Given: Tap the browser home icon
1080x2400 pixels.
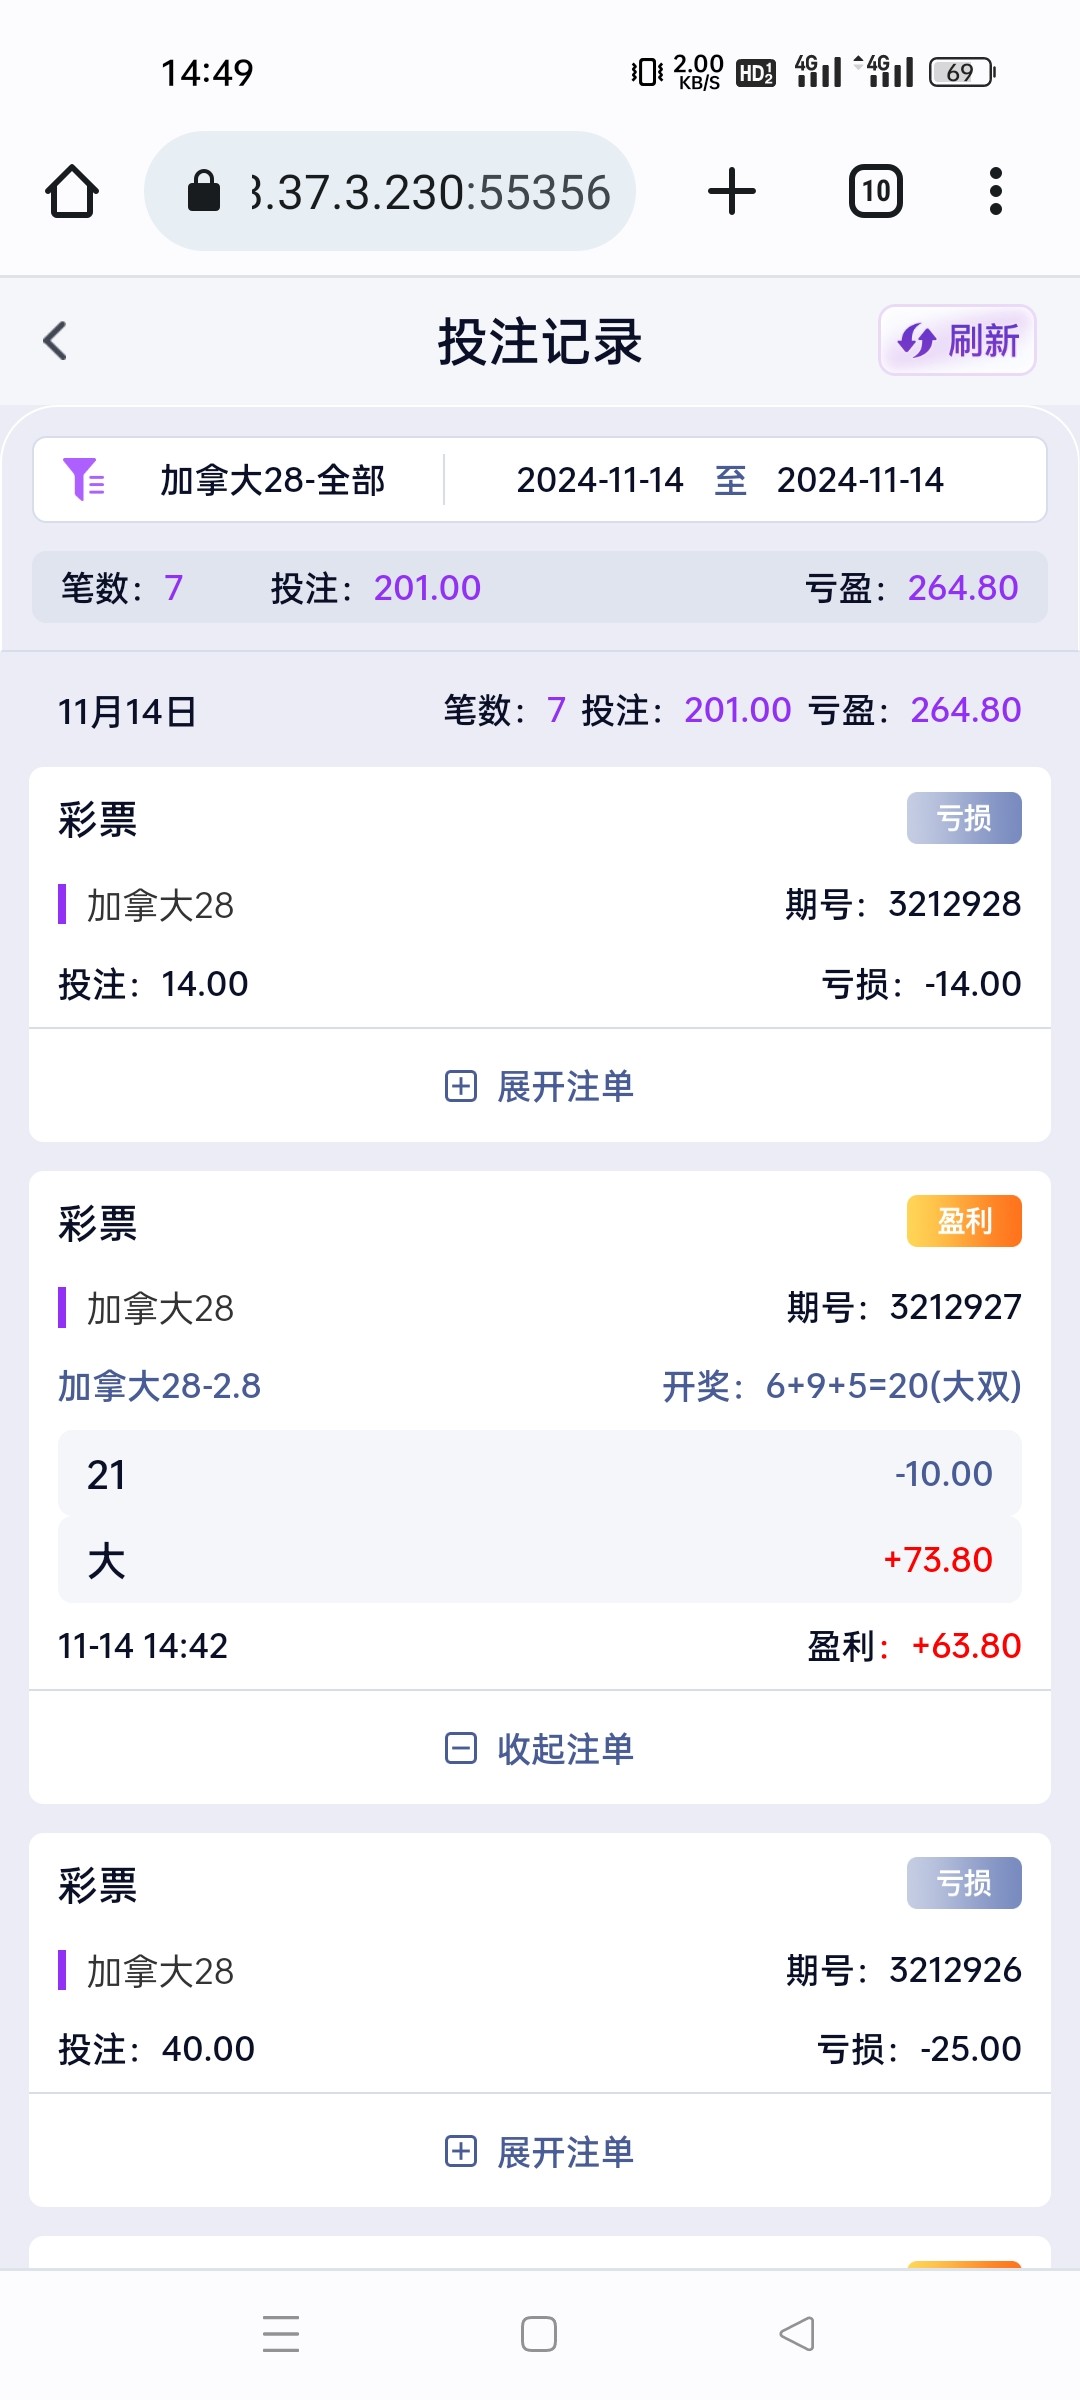Looking at the screenshot, I should coord(72,191).
